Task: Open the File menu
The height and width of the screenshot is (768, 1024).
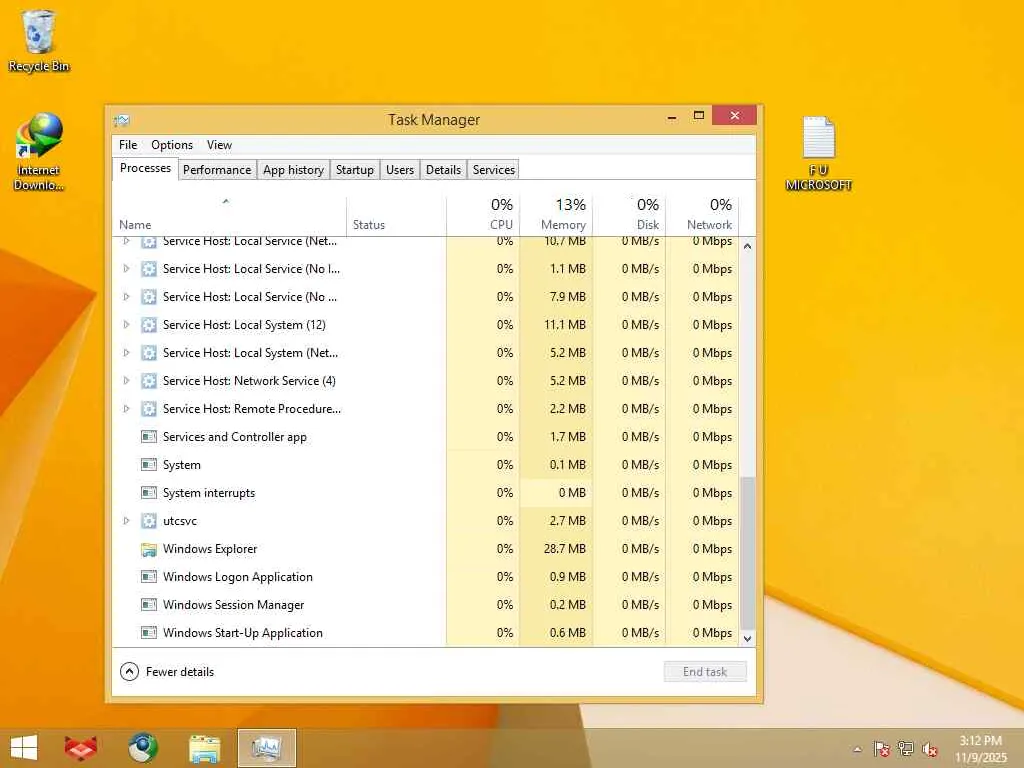Action: [128, 145]
